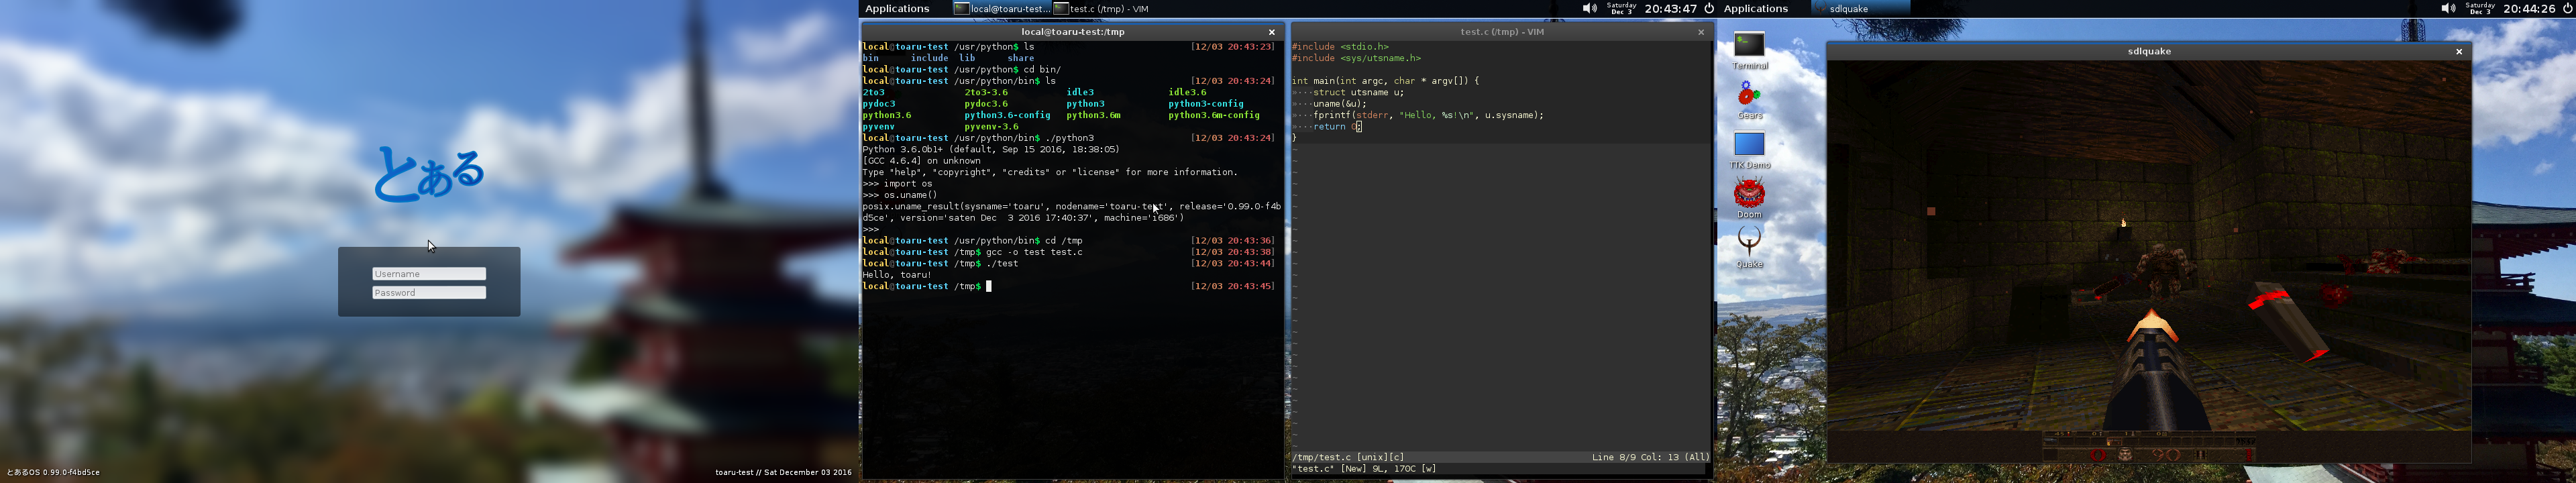Click the fprintf 'Hello, %s!' line in VIM
The width and height of the screenshot is (2576, 483).
[1428, 115]
